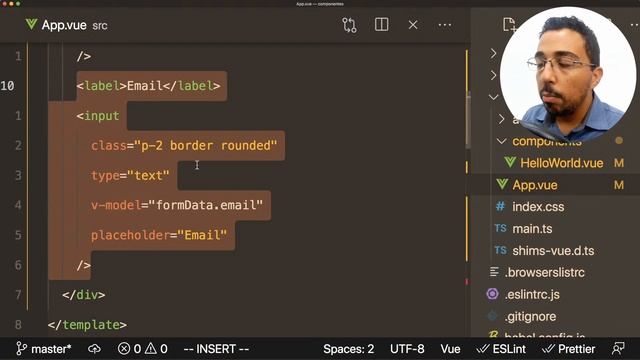The height and width of the screenshot is (360, 640).
Task: Click the <input opening tag line
Action: coord(98,116)
